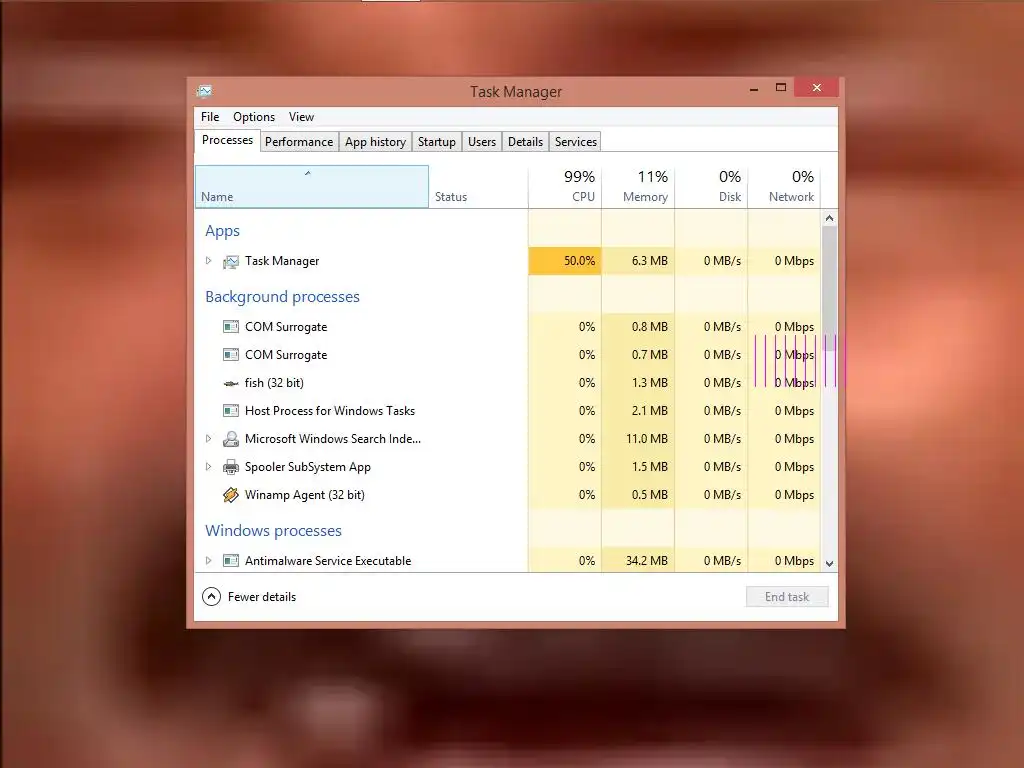Sort by Status column header

(x=478, y=187)
